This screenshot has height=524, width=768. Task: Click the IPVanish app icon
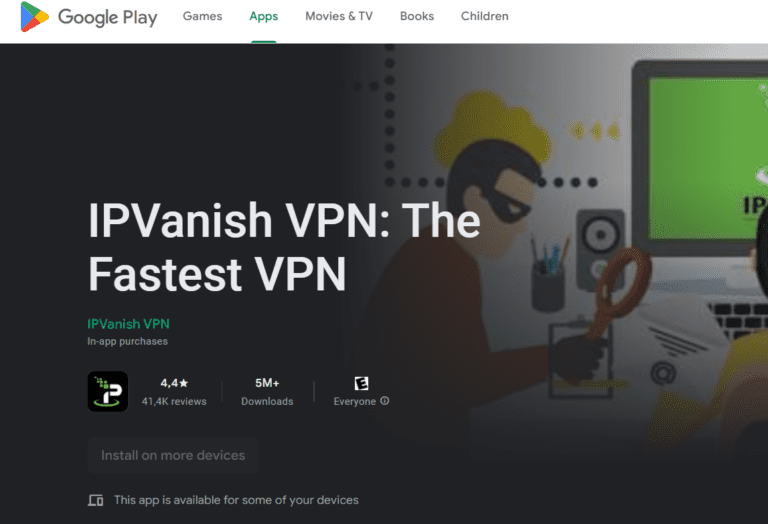(x=108, y=391)
